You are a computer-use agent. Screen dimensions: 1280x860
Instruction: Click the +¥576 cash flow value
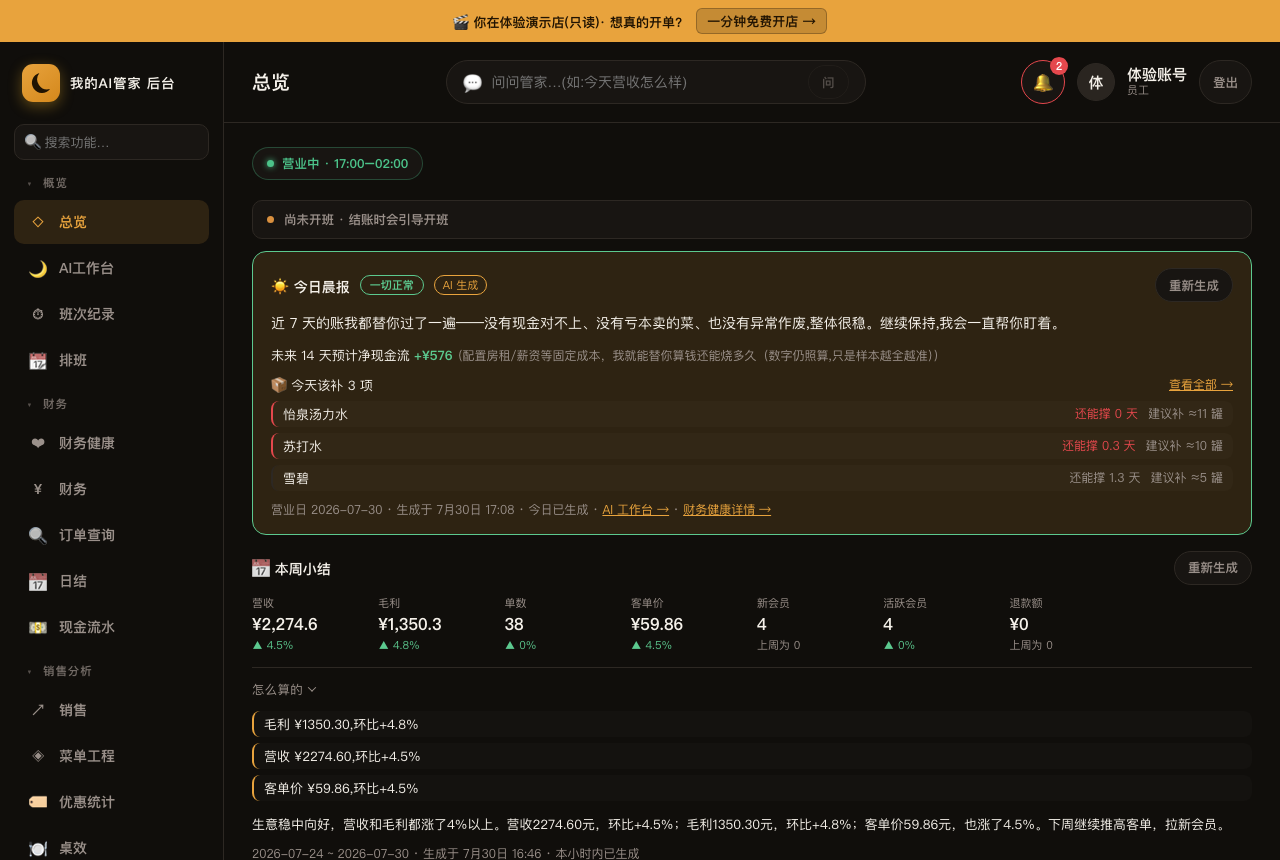433,355
